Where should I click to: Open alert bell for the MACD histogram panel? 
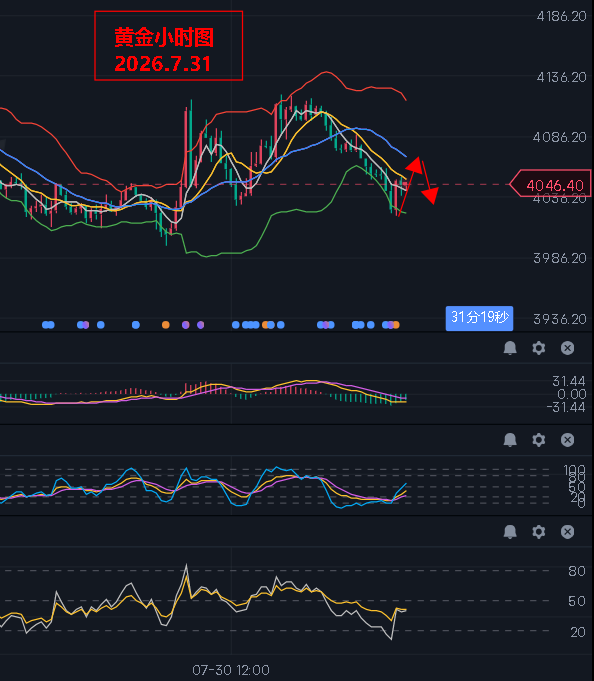[510, 348]
